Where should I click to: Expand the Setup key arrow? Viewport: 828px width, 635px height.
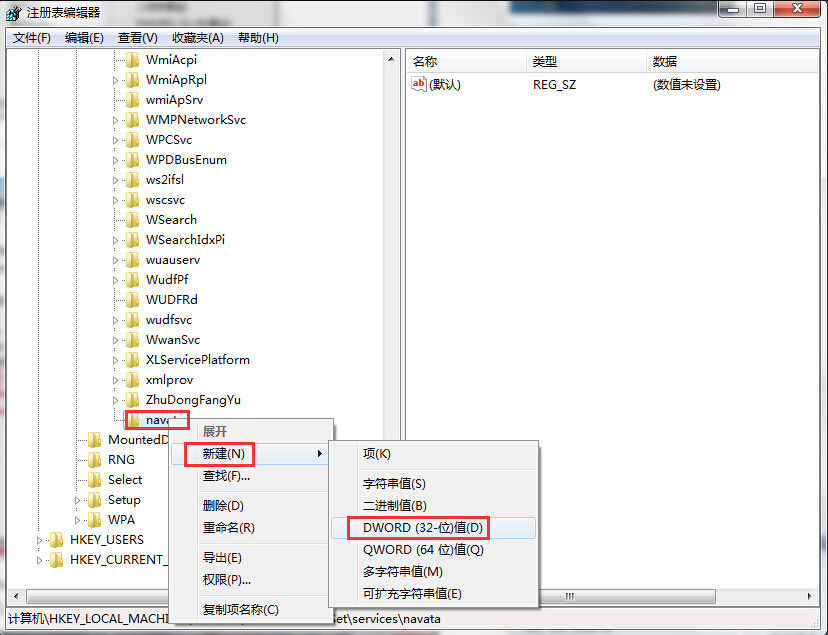pos(77,500)
